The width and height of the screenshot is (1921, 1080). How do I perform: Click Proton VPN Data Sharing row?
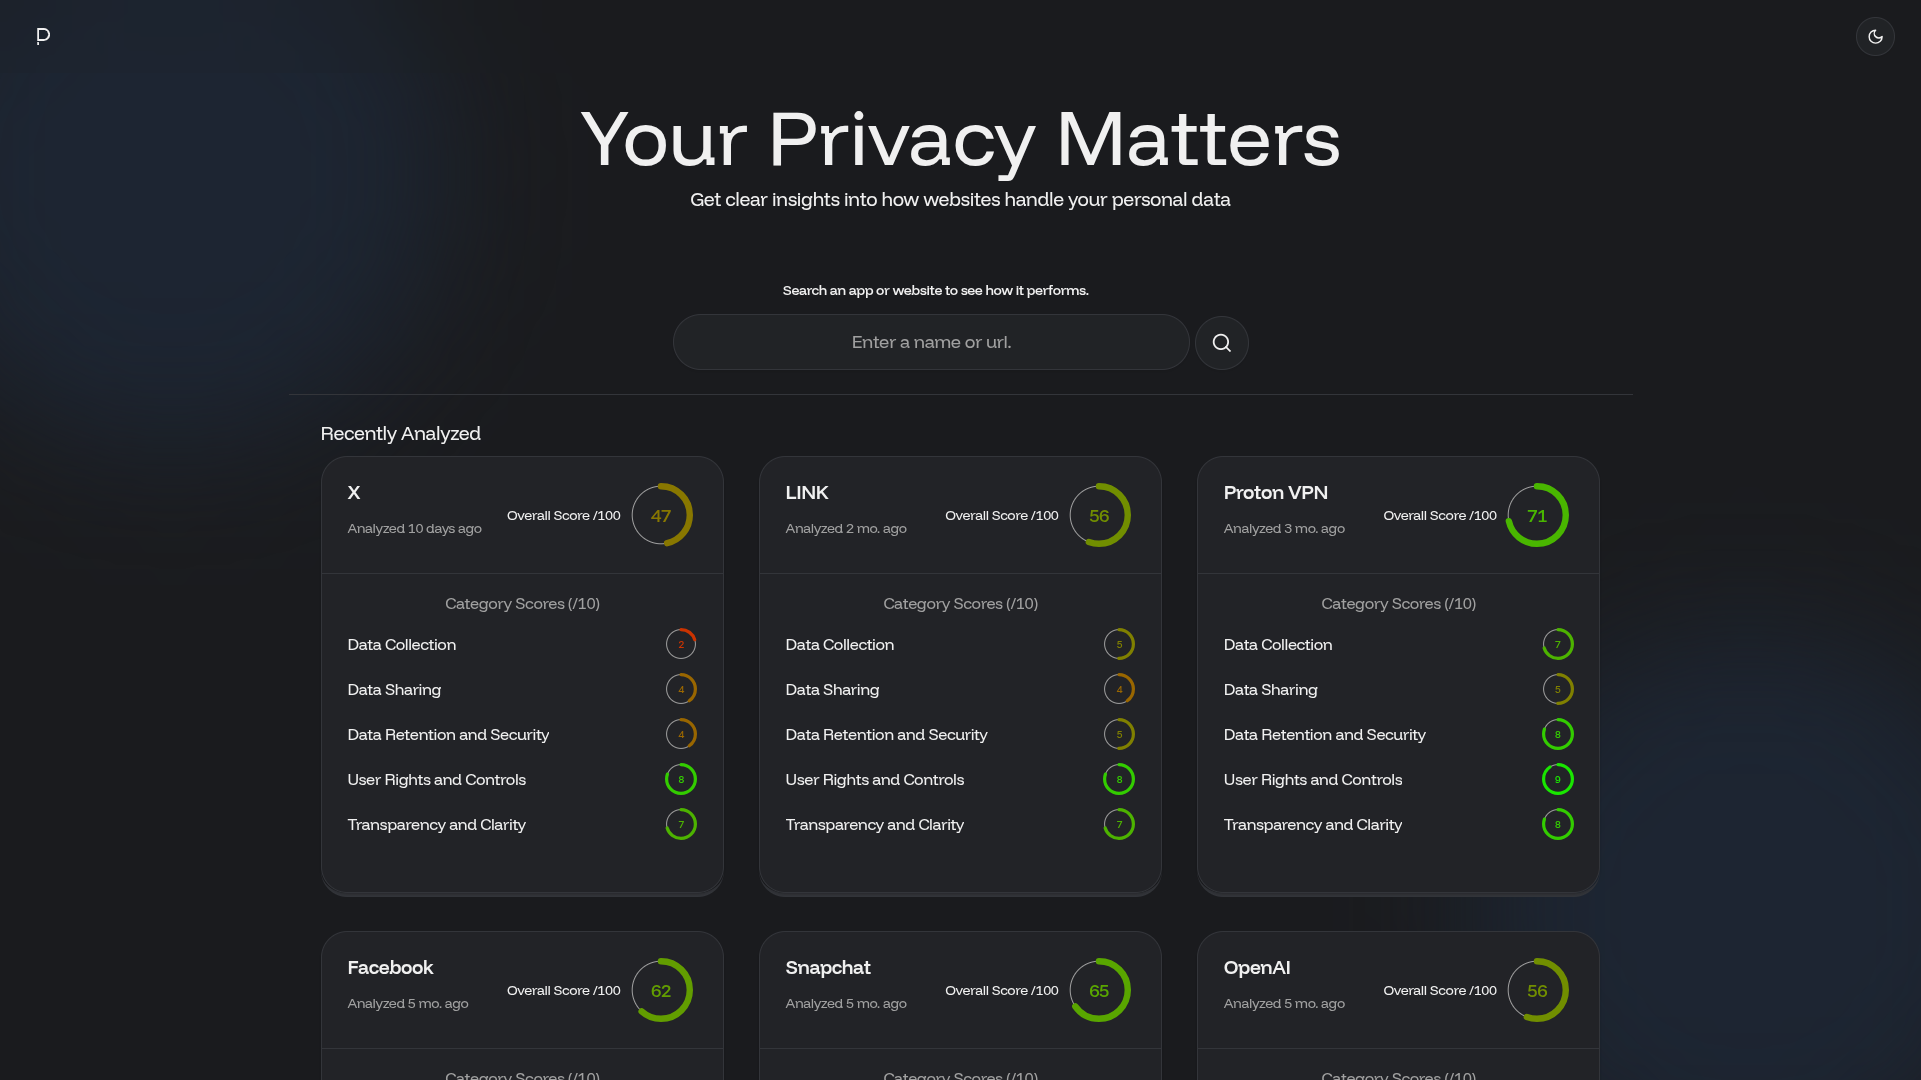(x=1270, y=690)
